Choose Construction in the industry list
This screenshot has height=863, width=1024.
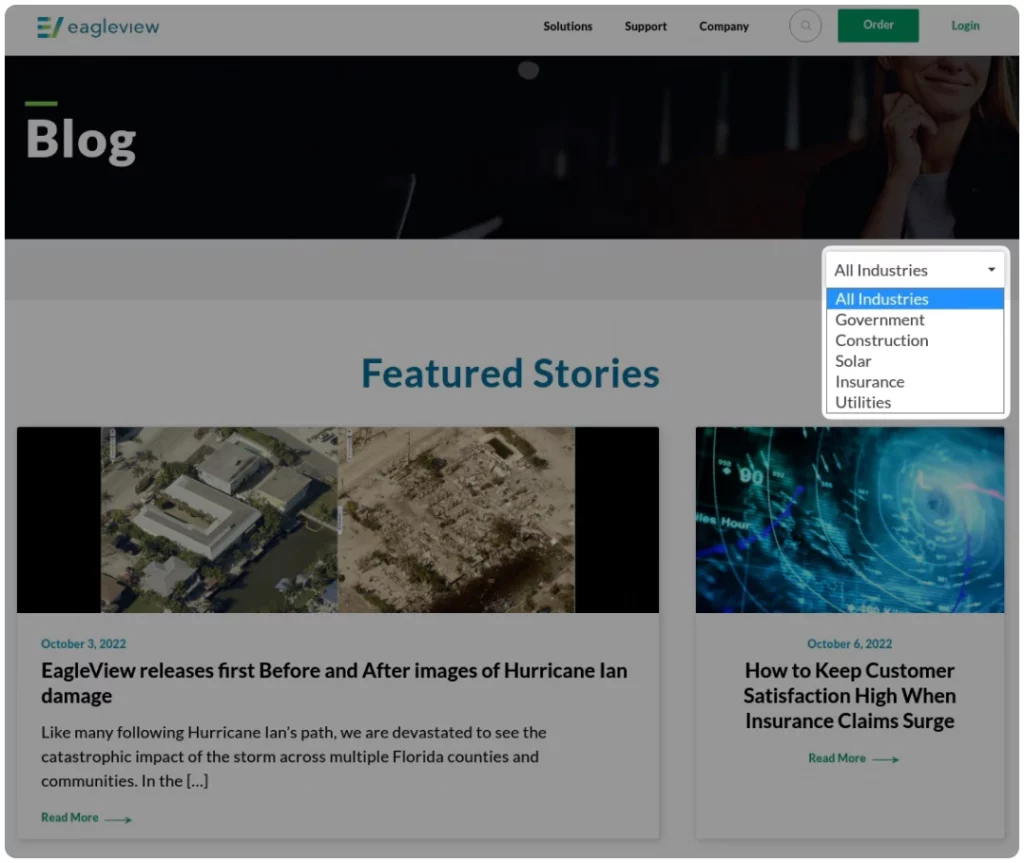tap(914, 340)
